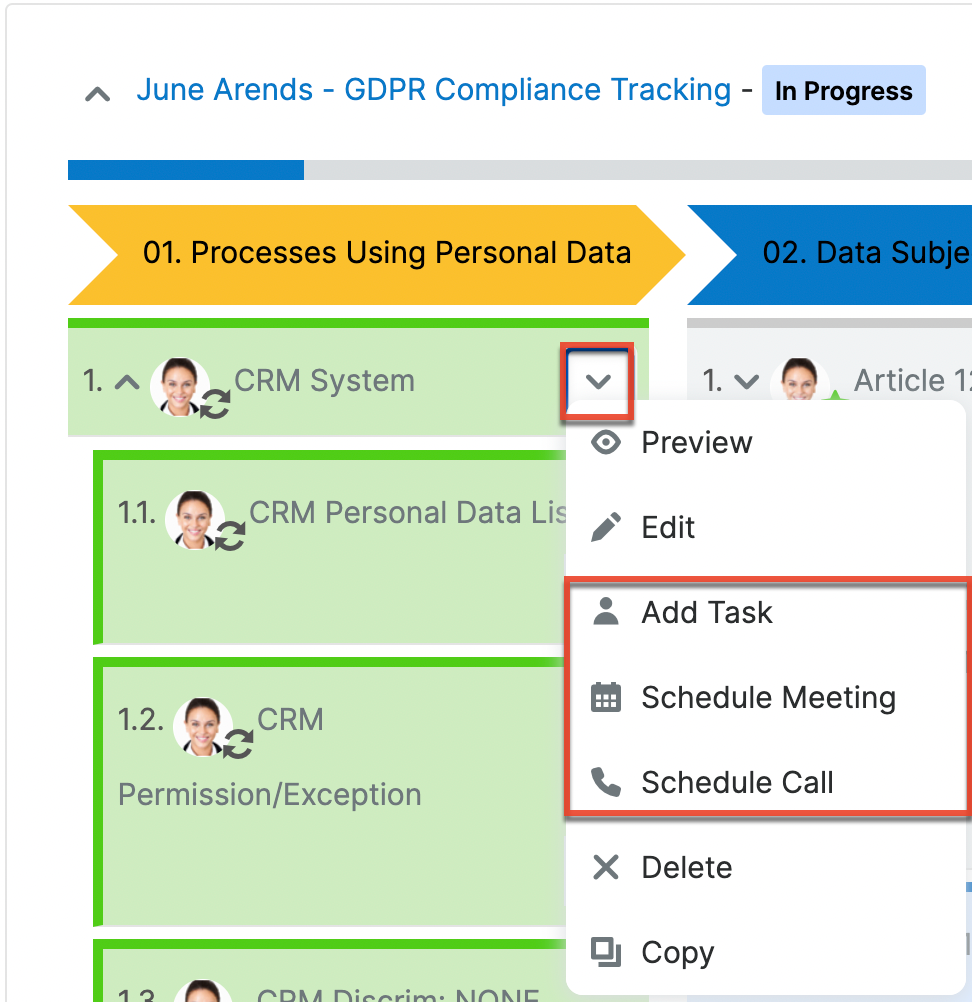Click the CRM Permission/Exception avatar
This screenshot has height=1002, width=972.
click(203, 726)
